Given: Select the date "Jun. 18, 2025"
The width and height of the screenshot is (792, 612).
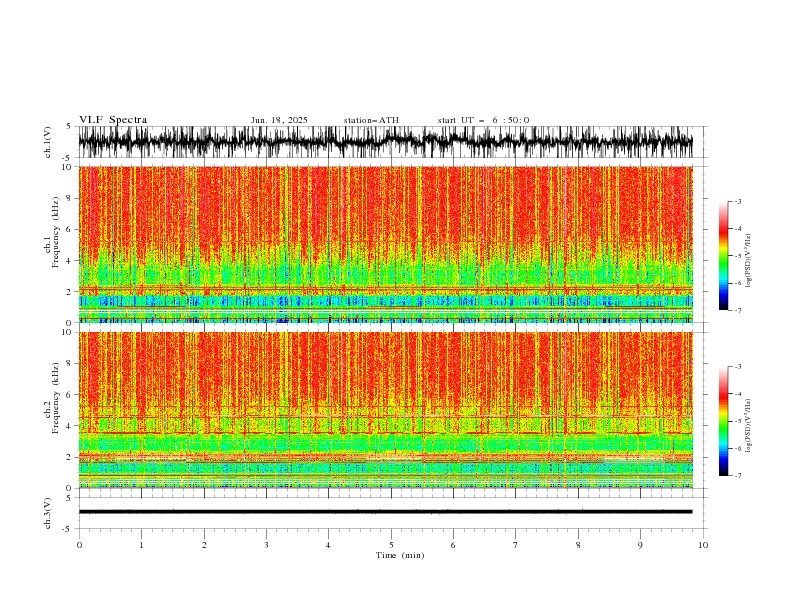Looking at the screenshot, I should click(279, 120).
